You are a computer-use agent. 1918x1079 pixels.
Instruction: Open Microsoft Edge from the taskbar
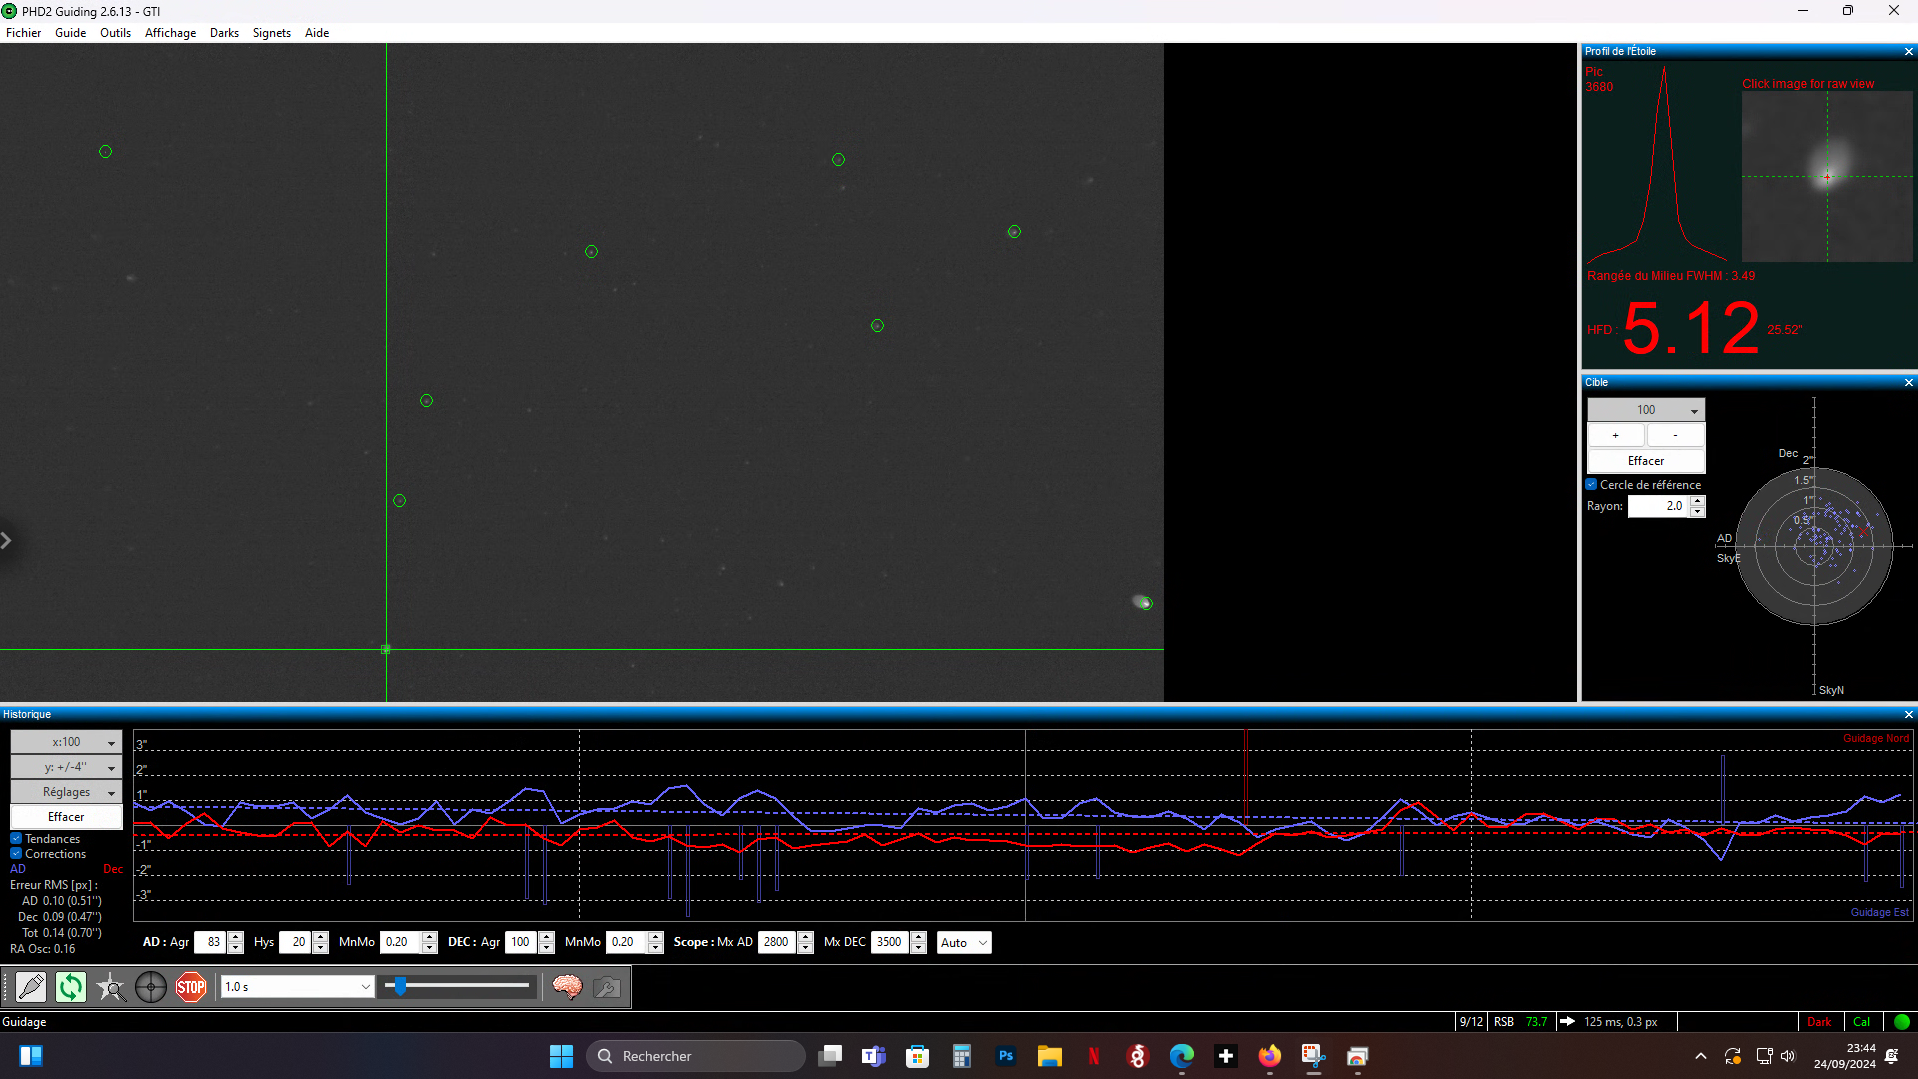point(1182,1056)
